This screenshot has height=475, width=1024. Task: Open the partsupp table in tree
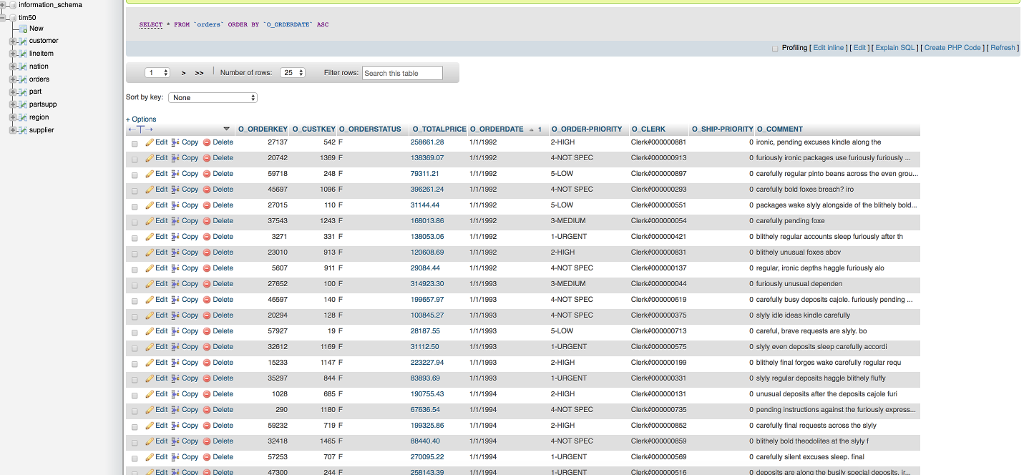coord(43,105)
